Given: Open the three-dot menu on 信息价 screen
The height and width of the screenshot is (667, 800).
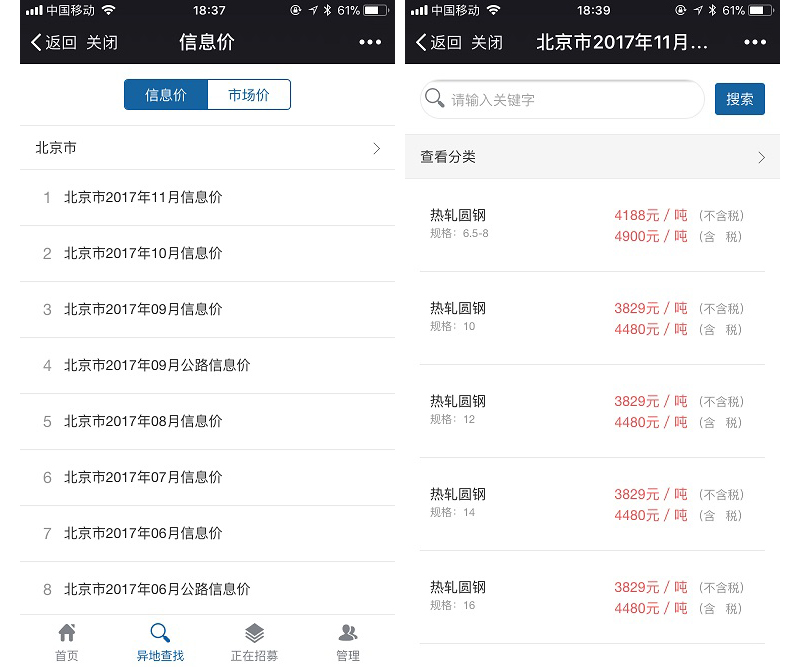Looking at the screenshot, I should coord(370,42).
